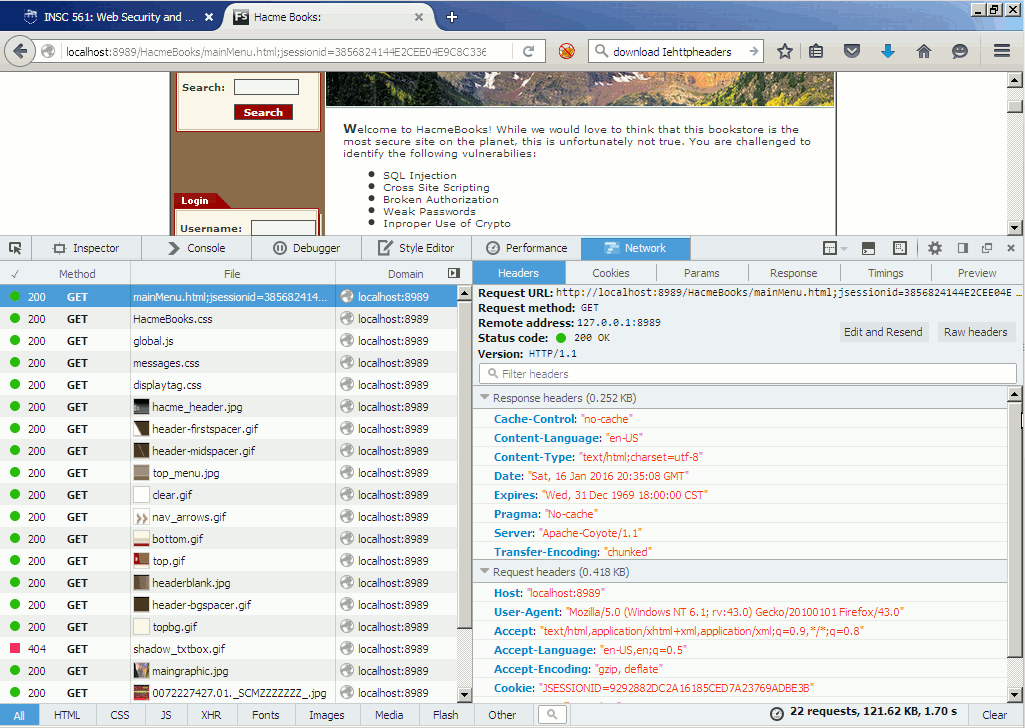Image resolution: width=1025 pixels, height=728 pixels.
Task: Click the Edit and Resend button
Action: [884, 332]
